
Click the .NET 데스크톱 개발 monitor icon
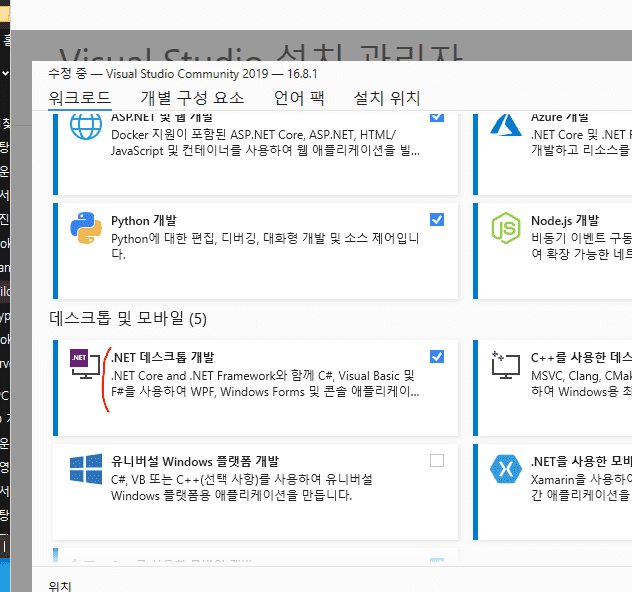click(85, 364)
